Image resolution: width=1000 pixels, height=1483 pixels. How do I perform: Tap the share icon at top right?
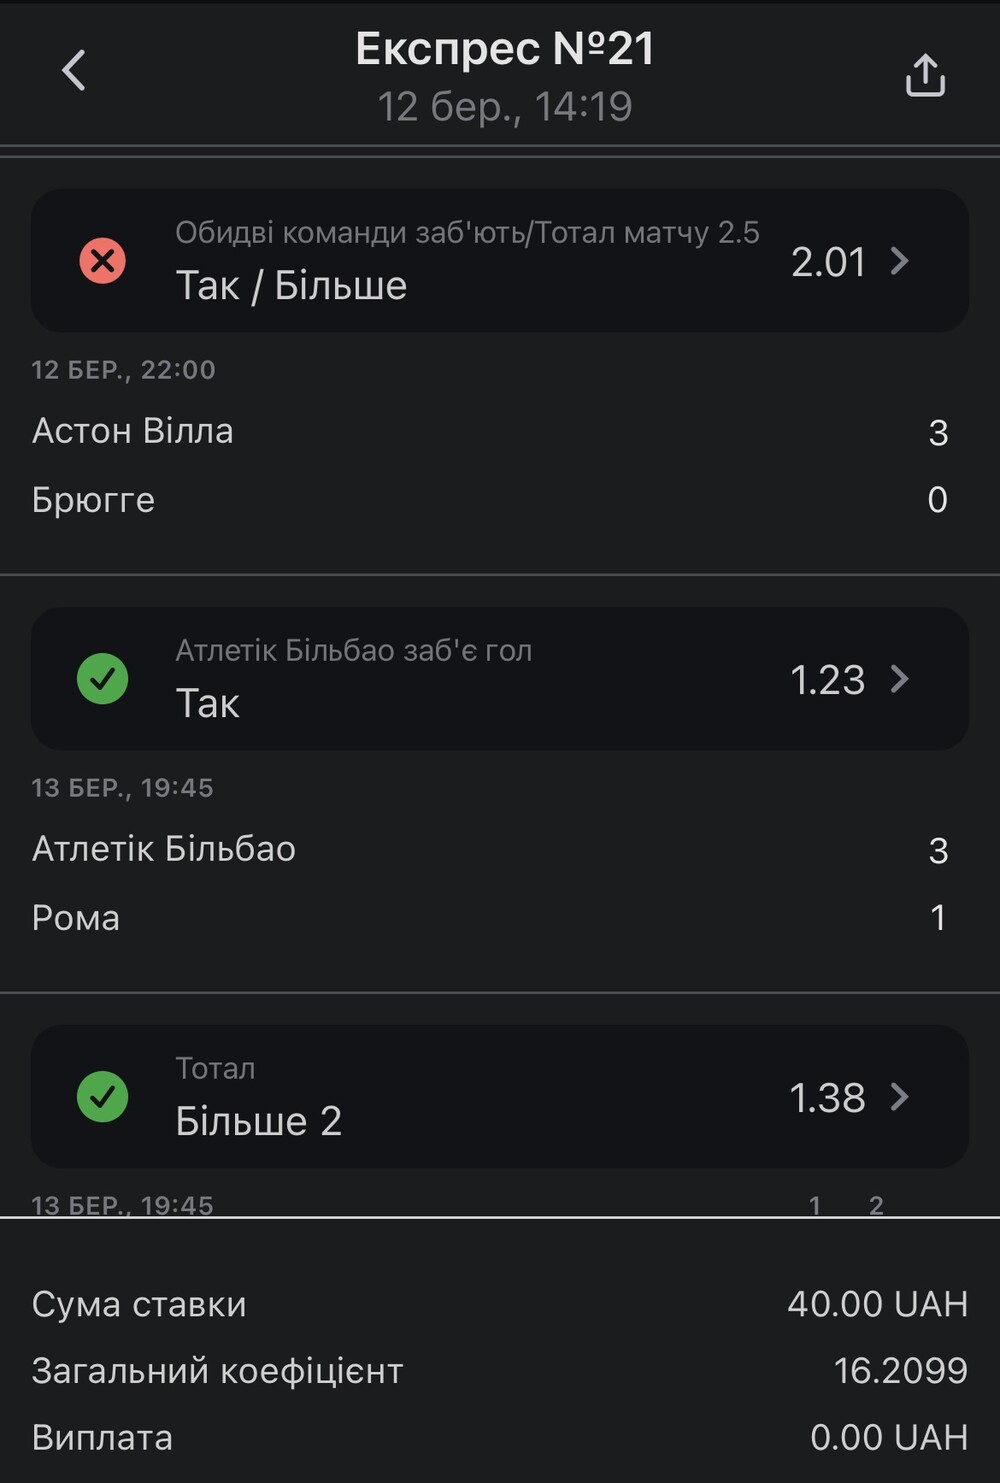click(x=925, y=75)
